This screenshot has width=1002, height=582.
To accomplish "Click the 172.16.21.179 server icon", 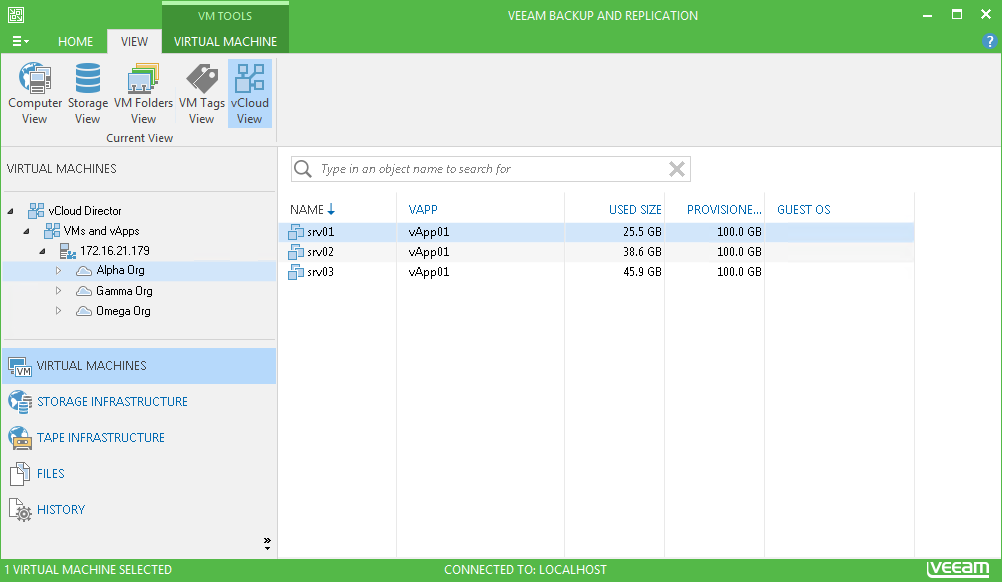I will 68,251.
